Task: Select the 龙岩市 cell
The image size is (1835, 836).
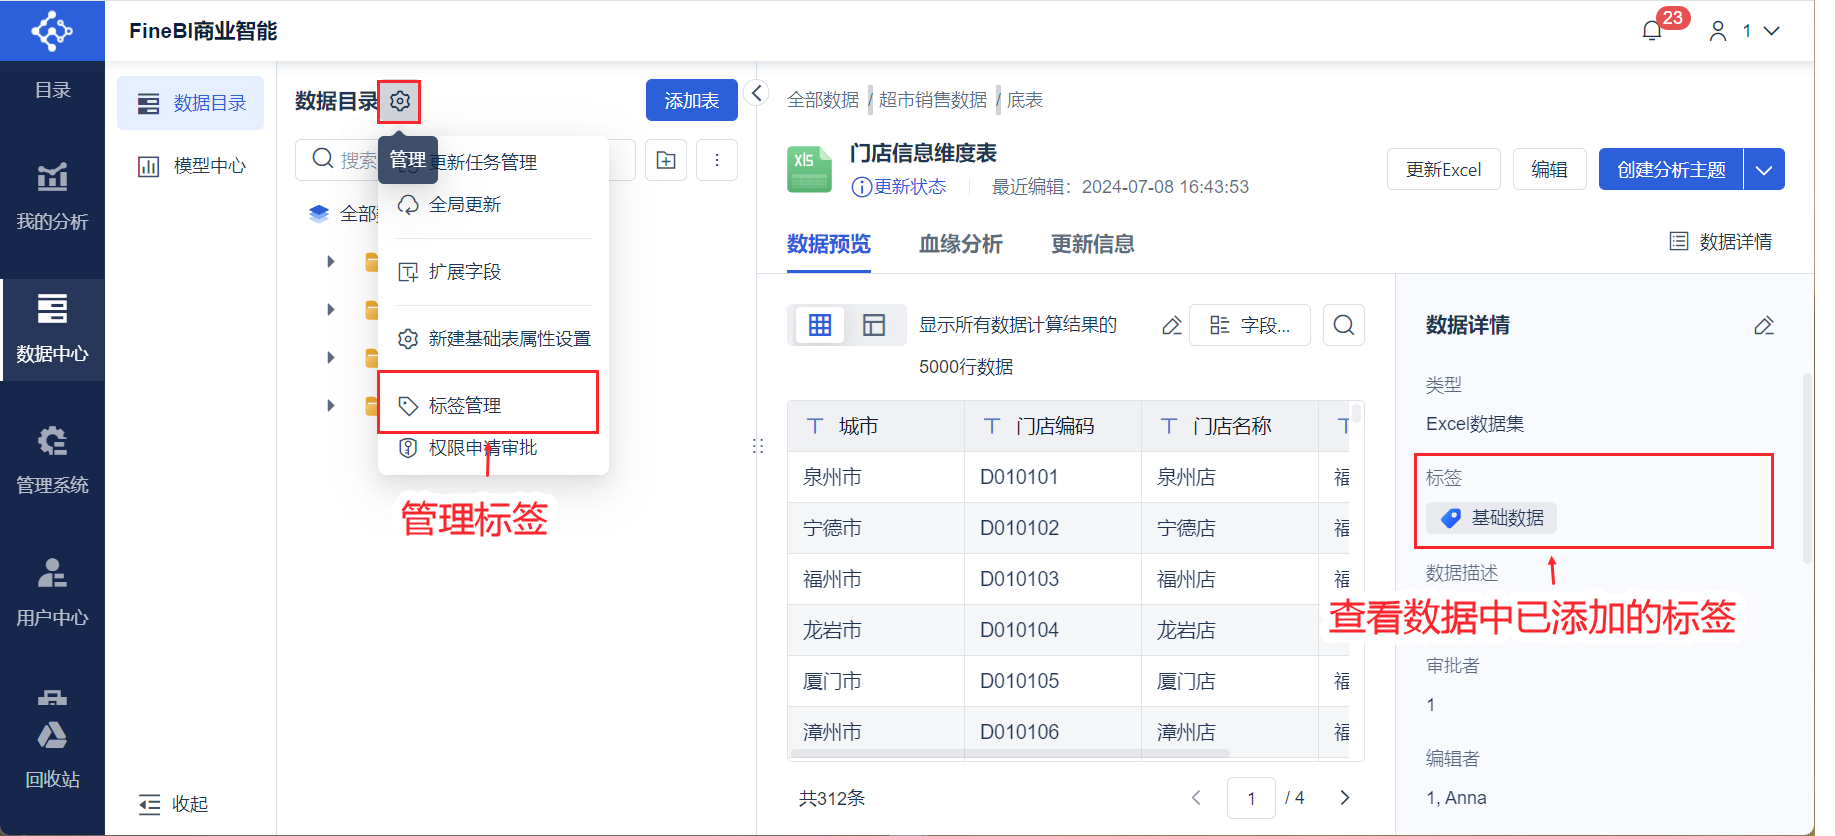Action: tap(876, 630)
